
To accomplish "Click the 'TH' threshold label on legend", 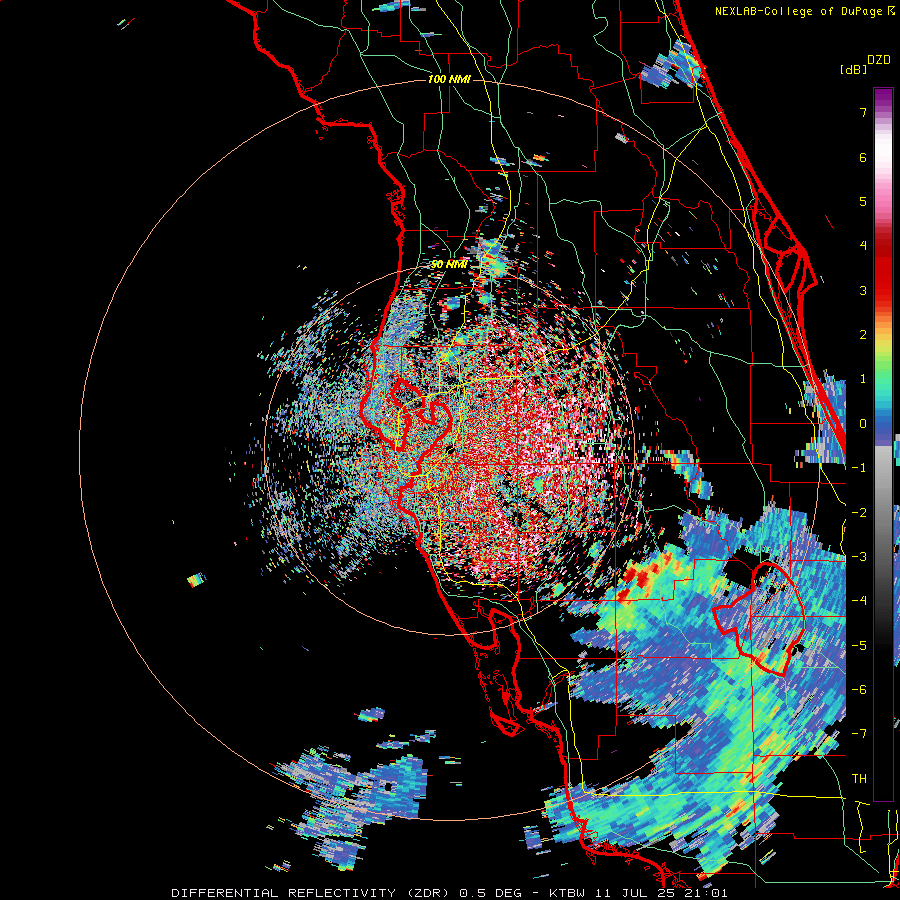I will tap(859, 779).
